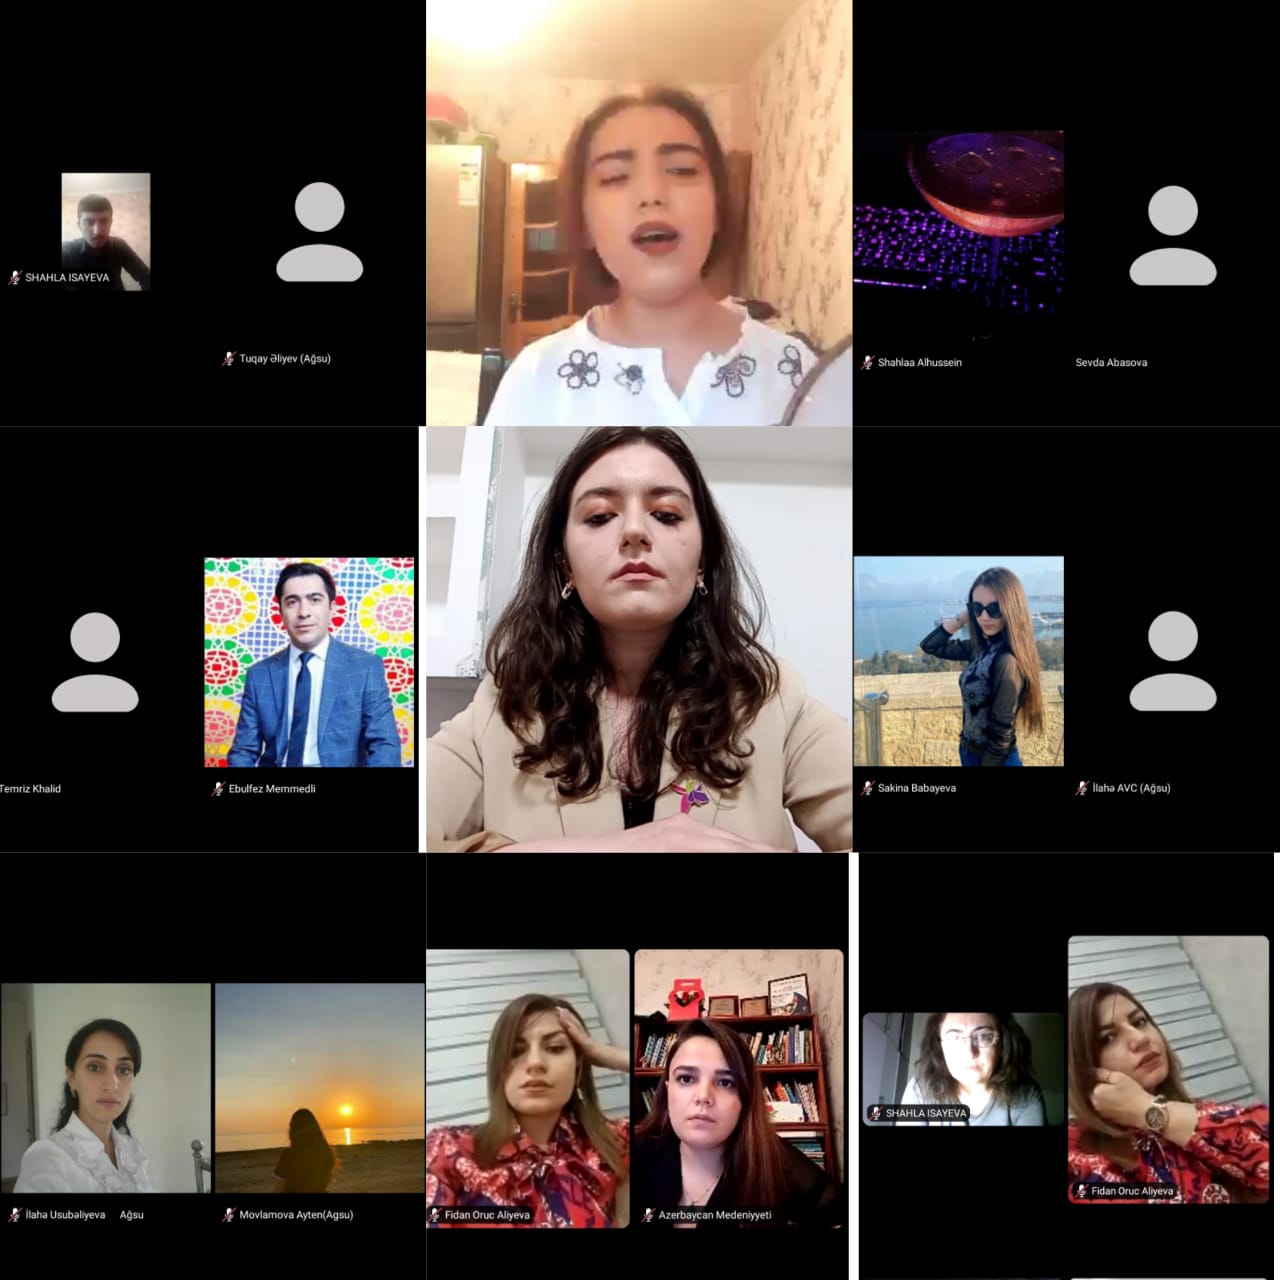Image resolution: width=1280 pixels, height=1280 pixels.
Task: Open the speaker video with white embroidered blouse
Action: point(639,213)
